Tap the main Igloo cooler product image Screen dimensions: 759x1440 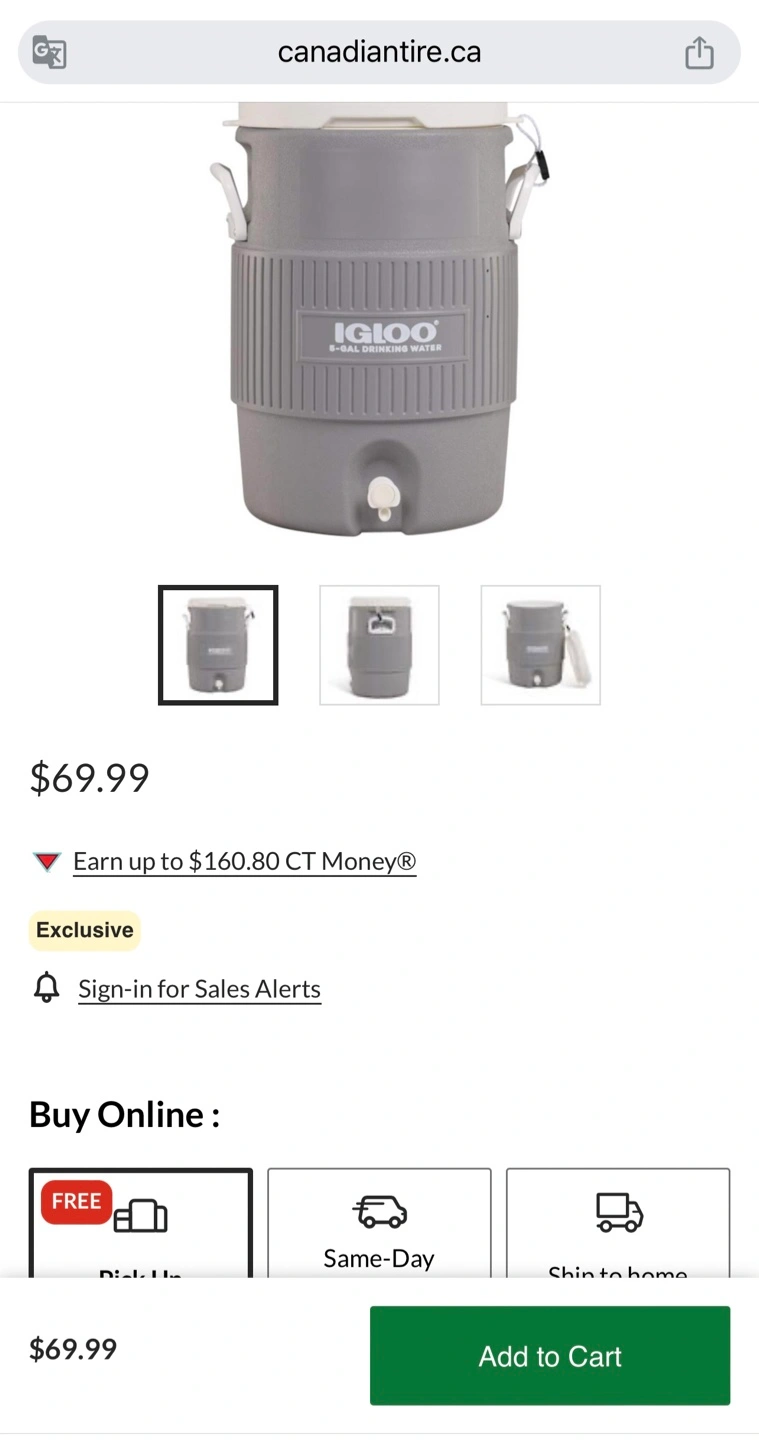tap(379, 320)
